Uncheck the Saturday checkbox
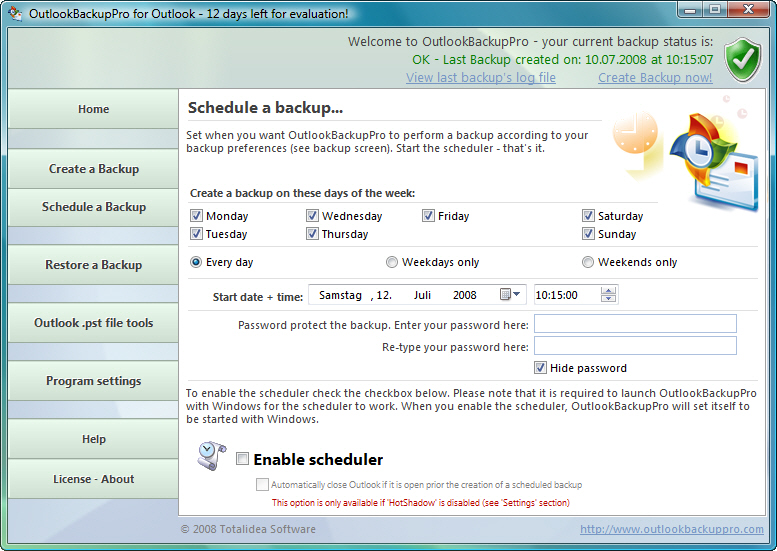The height and width of the screenshot is (551, 777). [588, 216]
